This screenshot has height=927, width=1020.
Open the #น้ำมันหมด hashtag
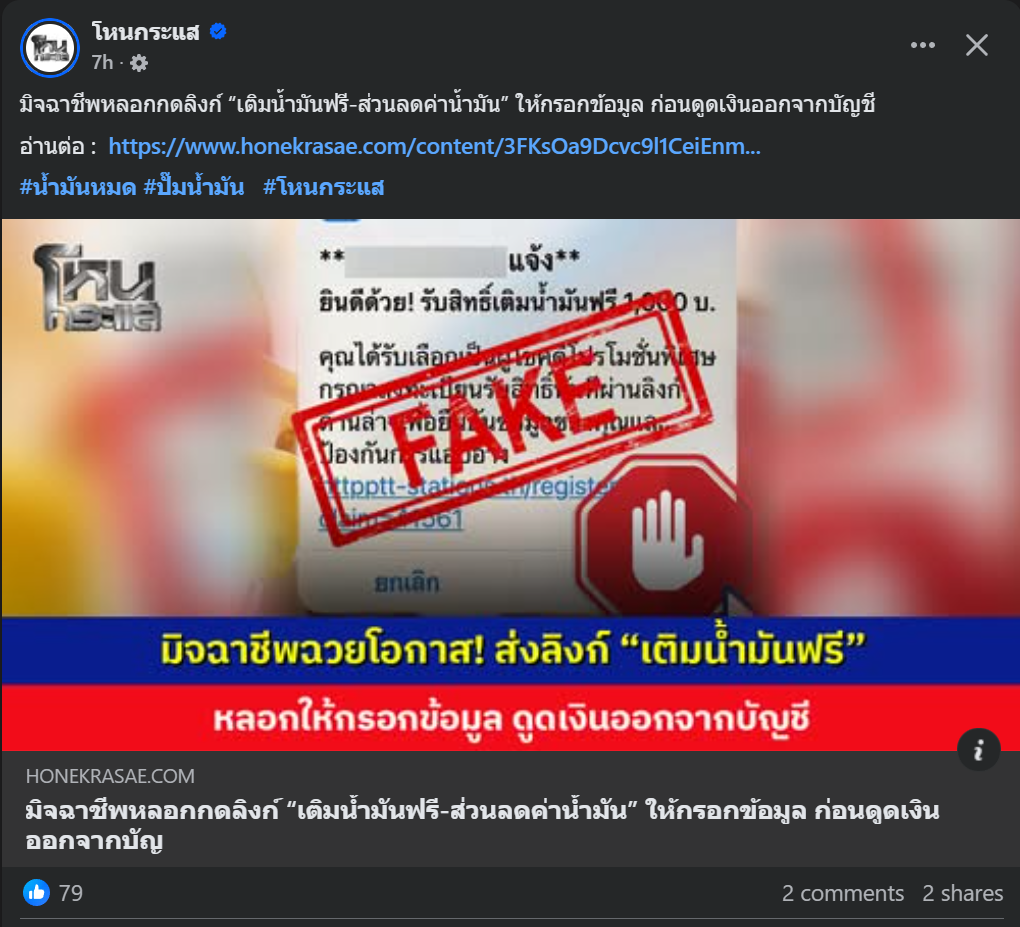[x=78, y=187]
